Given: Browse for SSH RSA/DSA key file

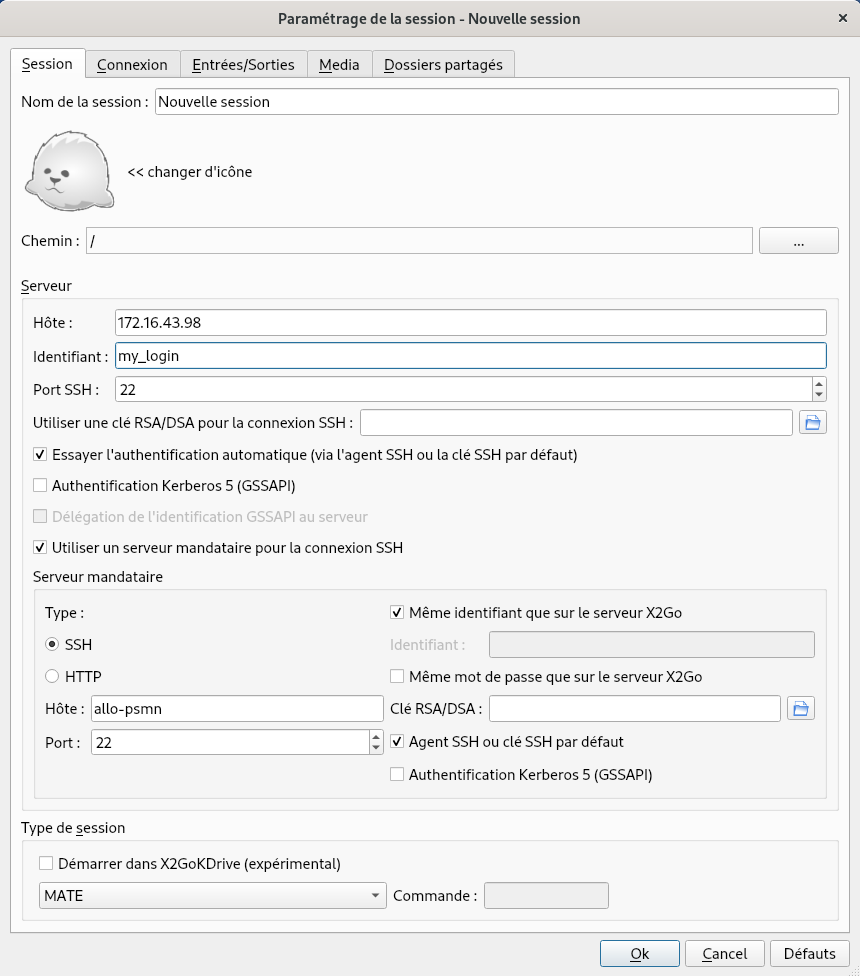Looking at the screenshot, I should tap(812, 423).
